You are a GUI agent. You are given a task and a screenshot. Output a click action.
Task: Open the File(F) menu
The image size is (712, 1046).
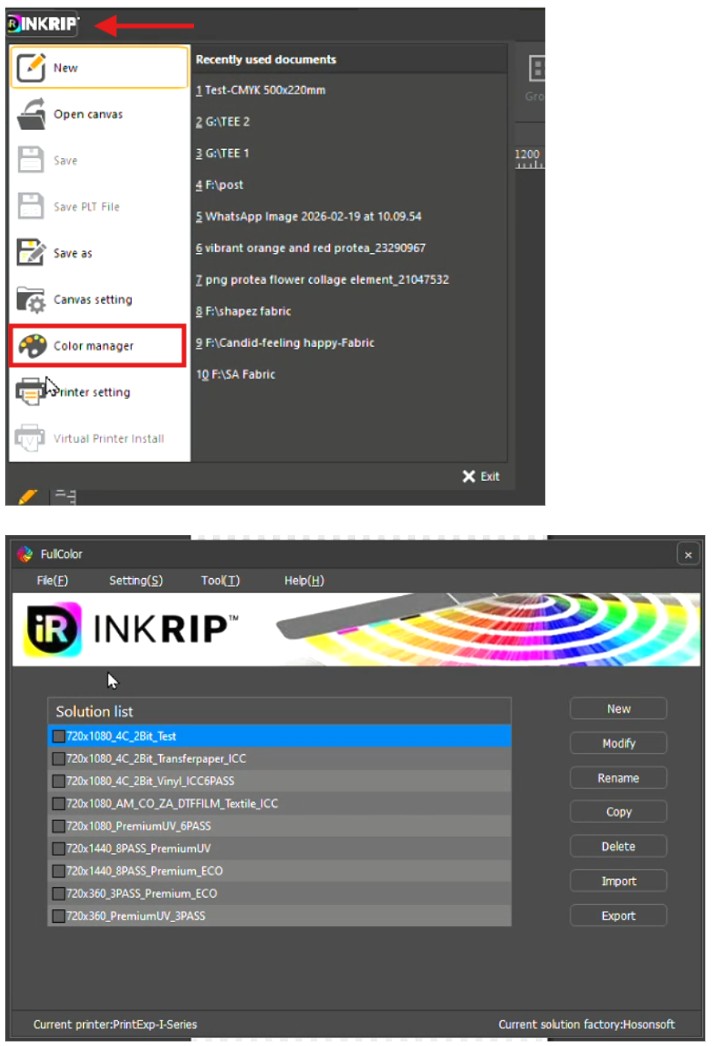(52, 580)
